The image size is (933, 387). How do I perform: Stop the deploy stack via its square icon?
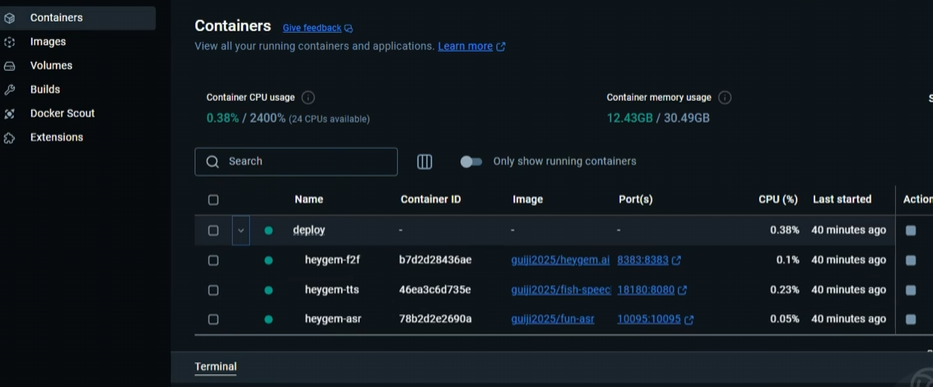click(x=910, y=230)
